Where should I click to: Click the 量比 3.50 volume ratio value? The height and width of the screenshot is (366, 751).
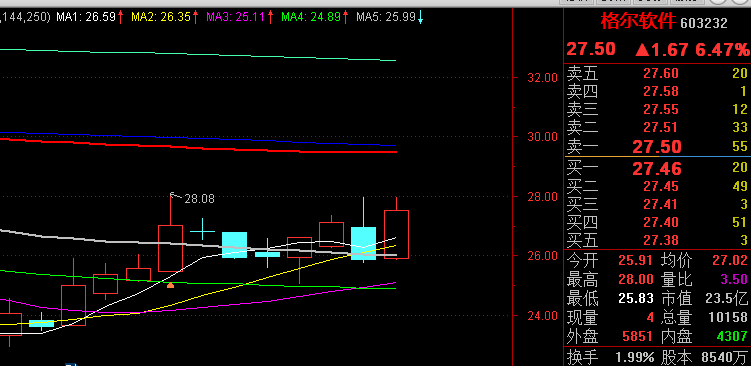(734, 279)
